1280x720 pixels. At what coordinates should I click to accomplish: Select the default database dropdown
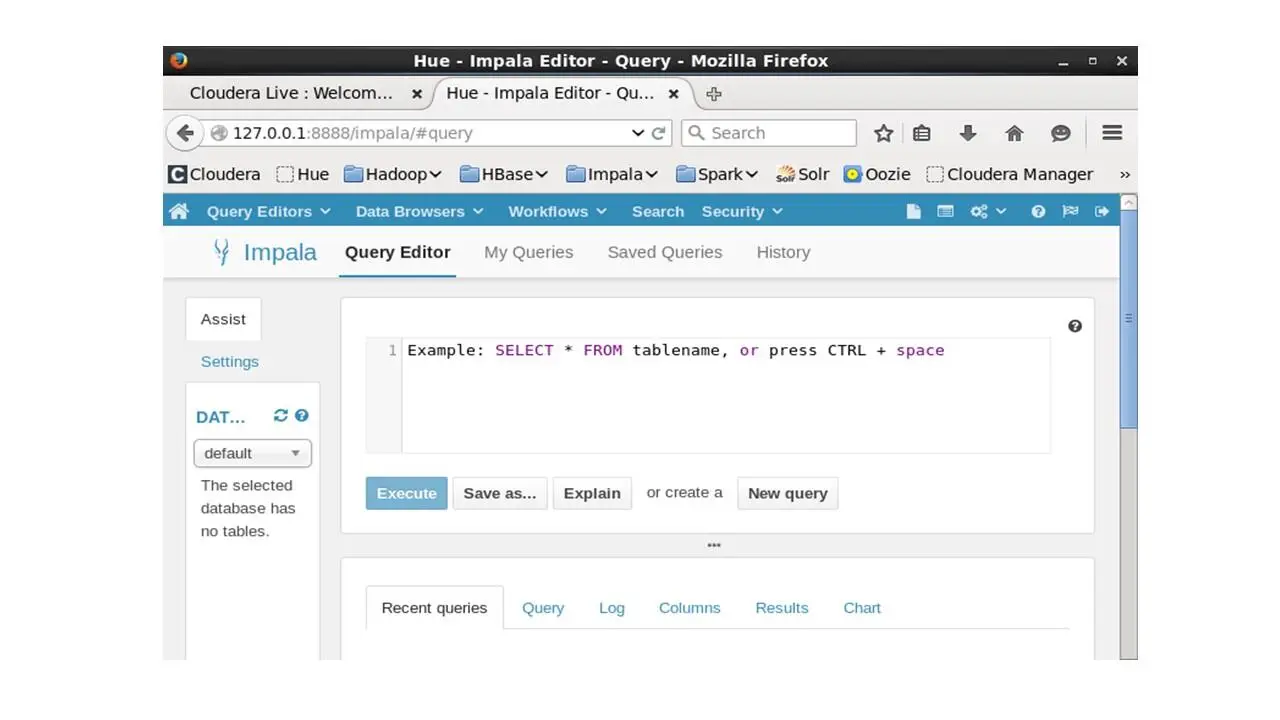pos(252,453)
